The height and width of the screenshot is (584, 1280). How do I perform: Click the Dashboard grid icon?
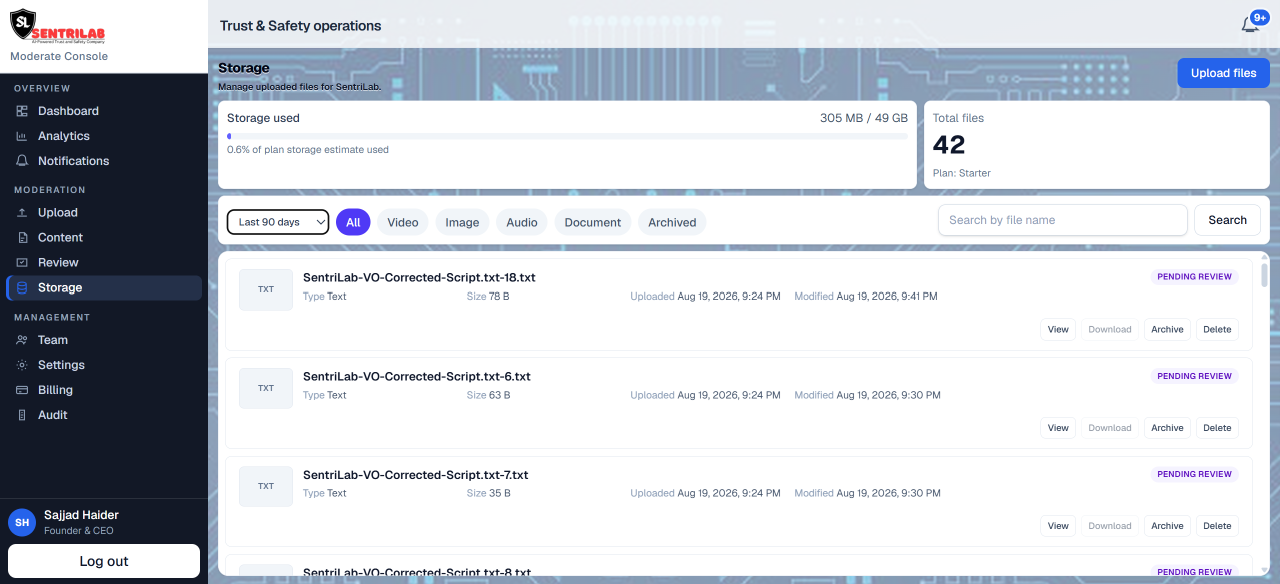[22, 111]
